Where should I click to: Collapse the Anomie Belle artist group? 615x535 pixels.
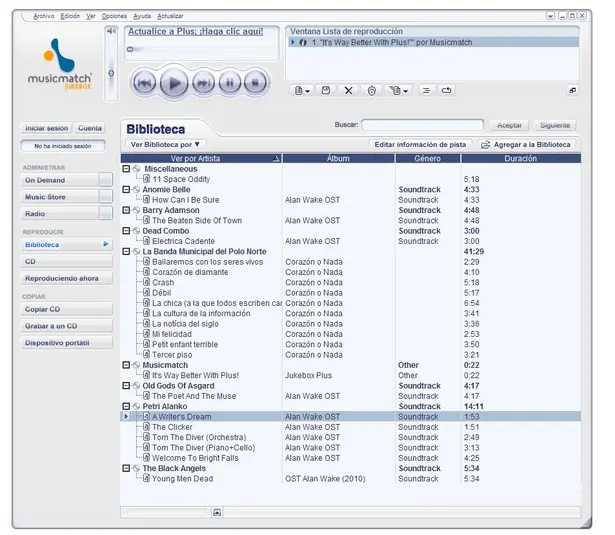tap(126, 190)
